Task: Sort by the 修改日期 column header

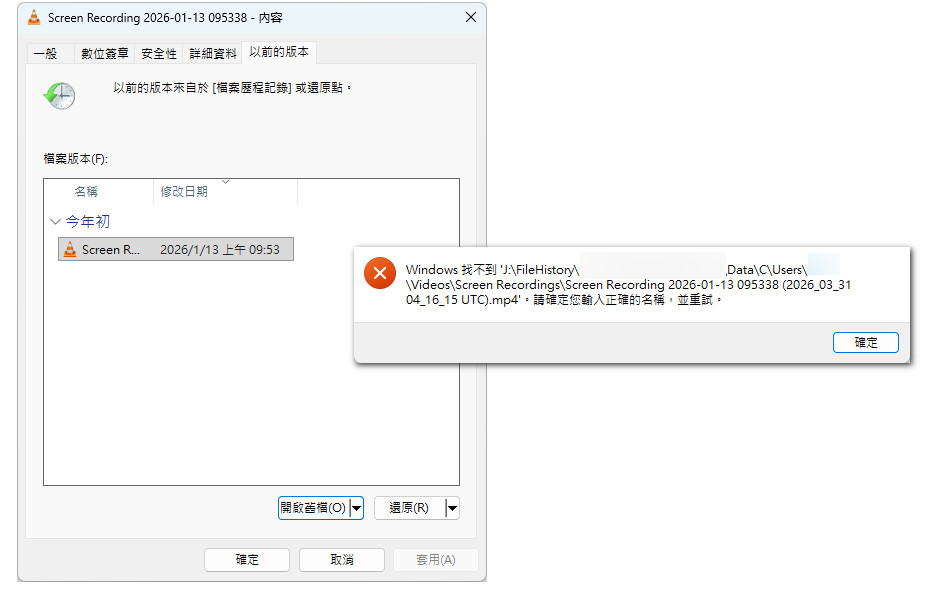Action: [x=225, y=191]
